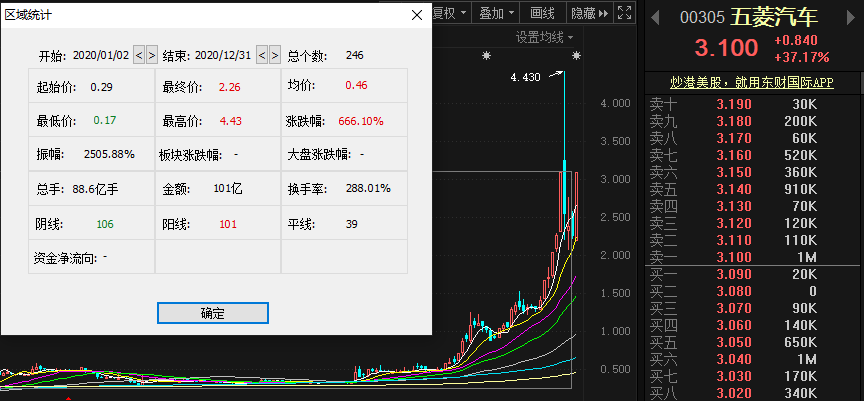Click the 隐藏 toolbar button

click(587, 13)
